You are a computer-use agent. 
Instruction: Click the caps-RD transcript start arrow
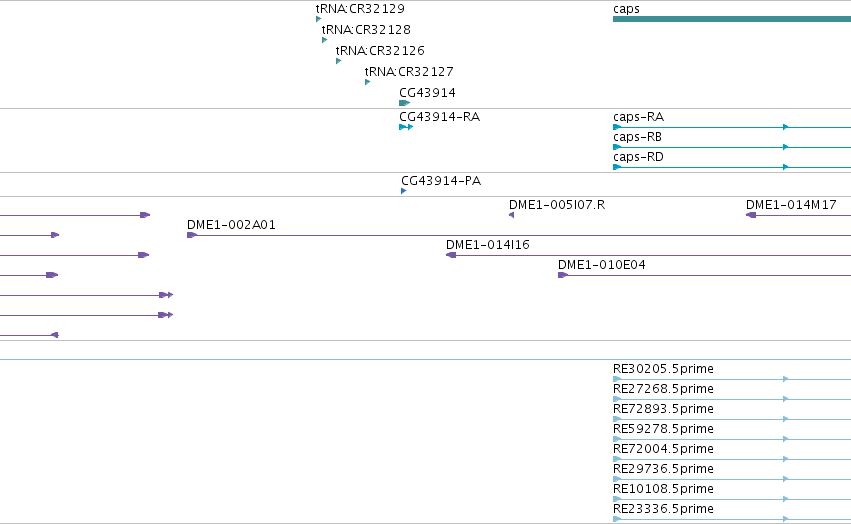617,167
